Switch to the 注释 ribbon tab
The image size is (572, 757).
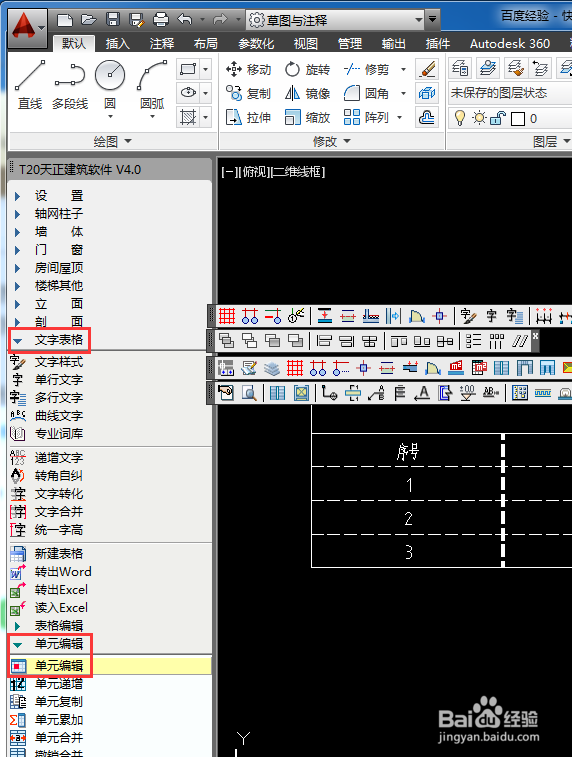(162, 44)
